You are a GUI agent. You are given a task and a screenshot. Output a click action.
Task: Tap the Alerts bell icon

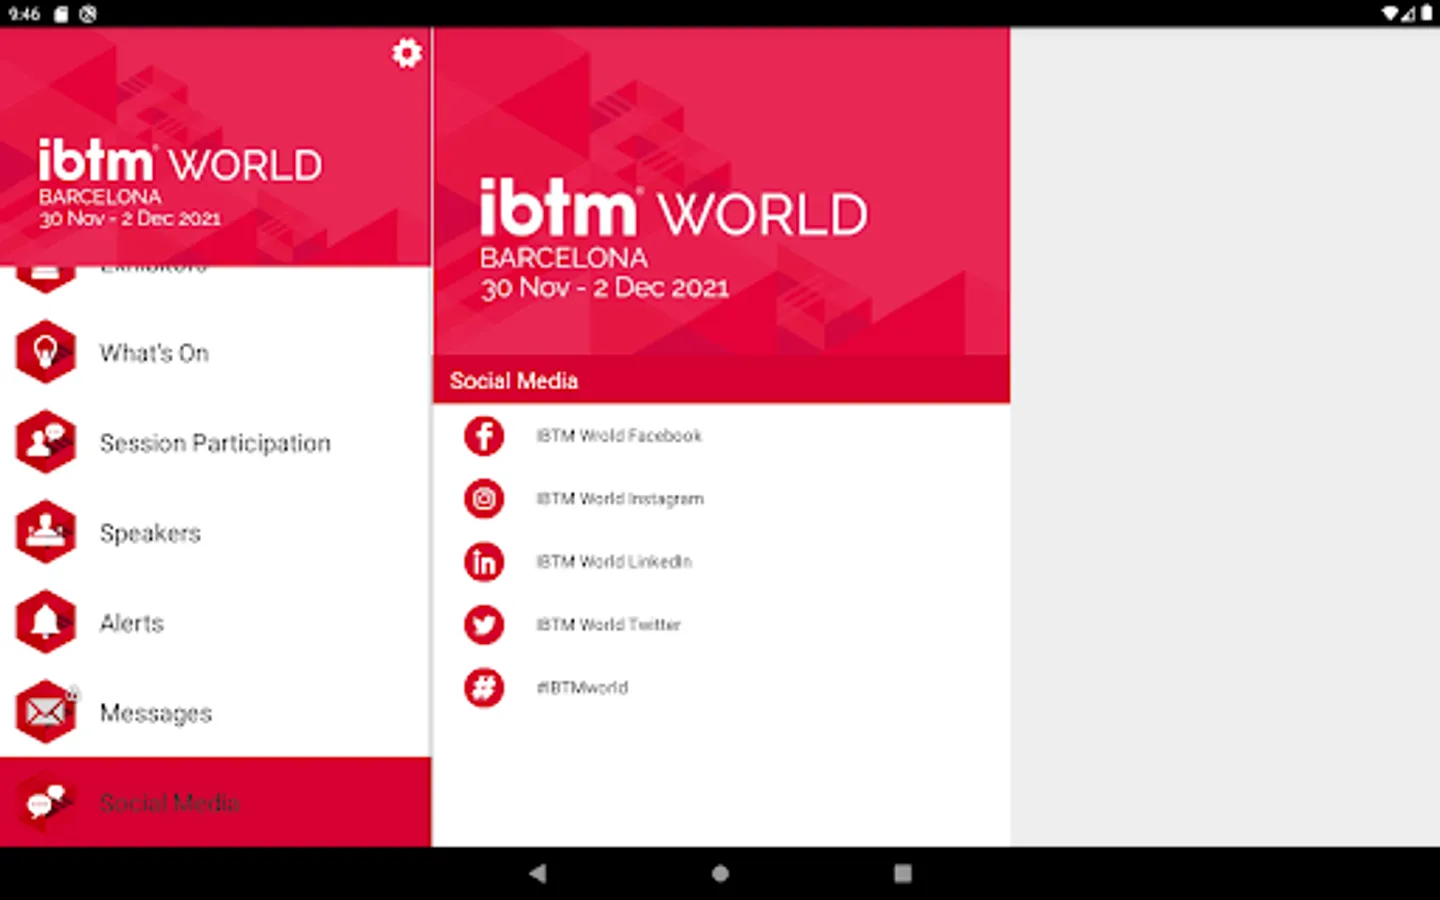46,622
